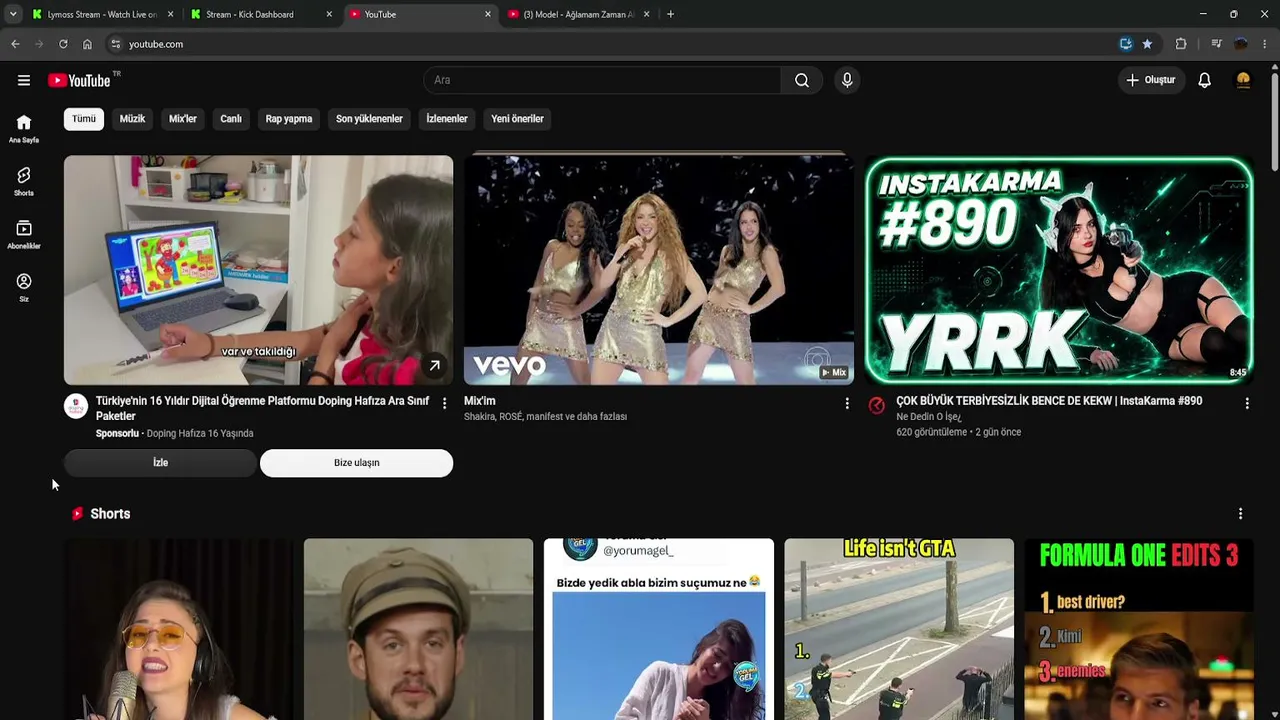The width and height of the screenshot is (1280, 720).
Task: Open a new browser tab
Action: 670,14
